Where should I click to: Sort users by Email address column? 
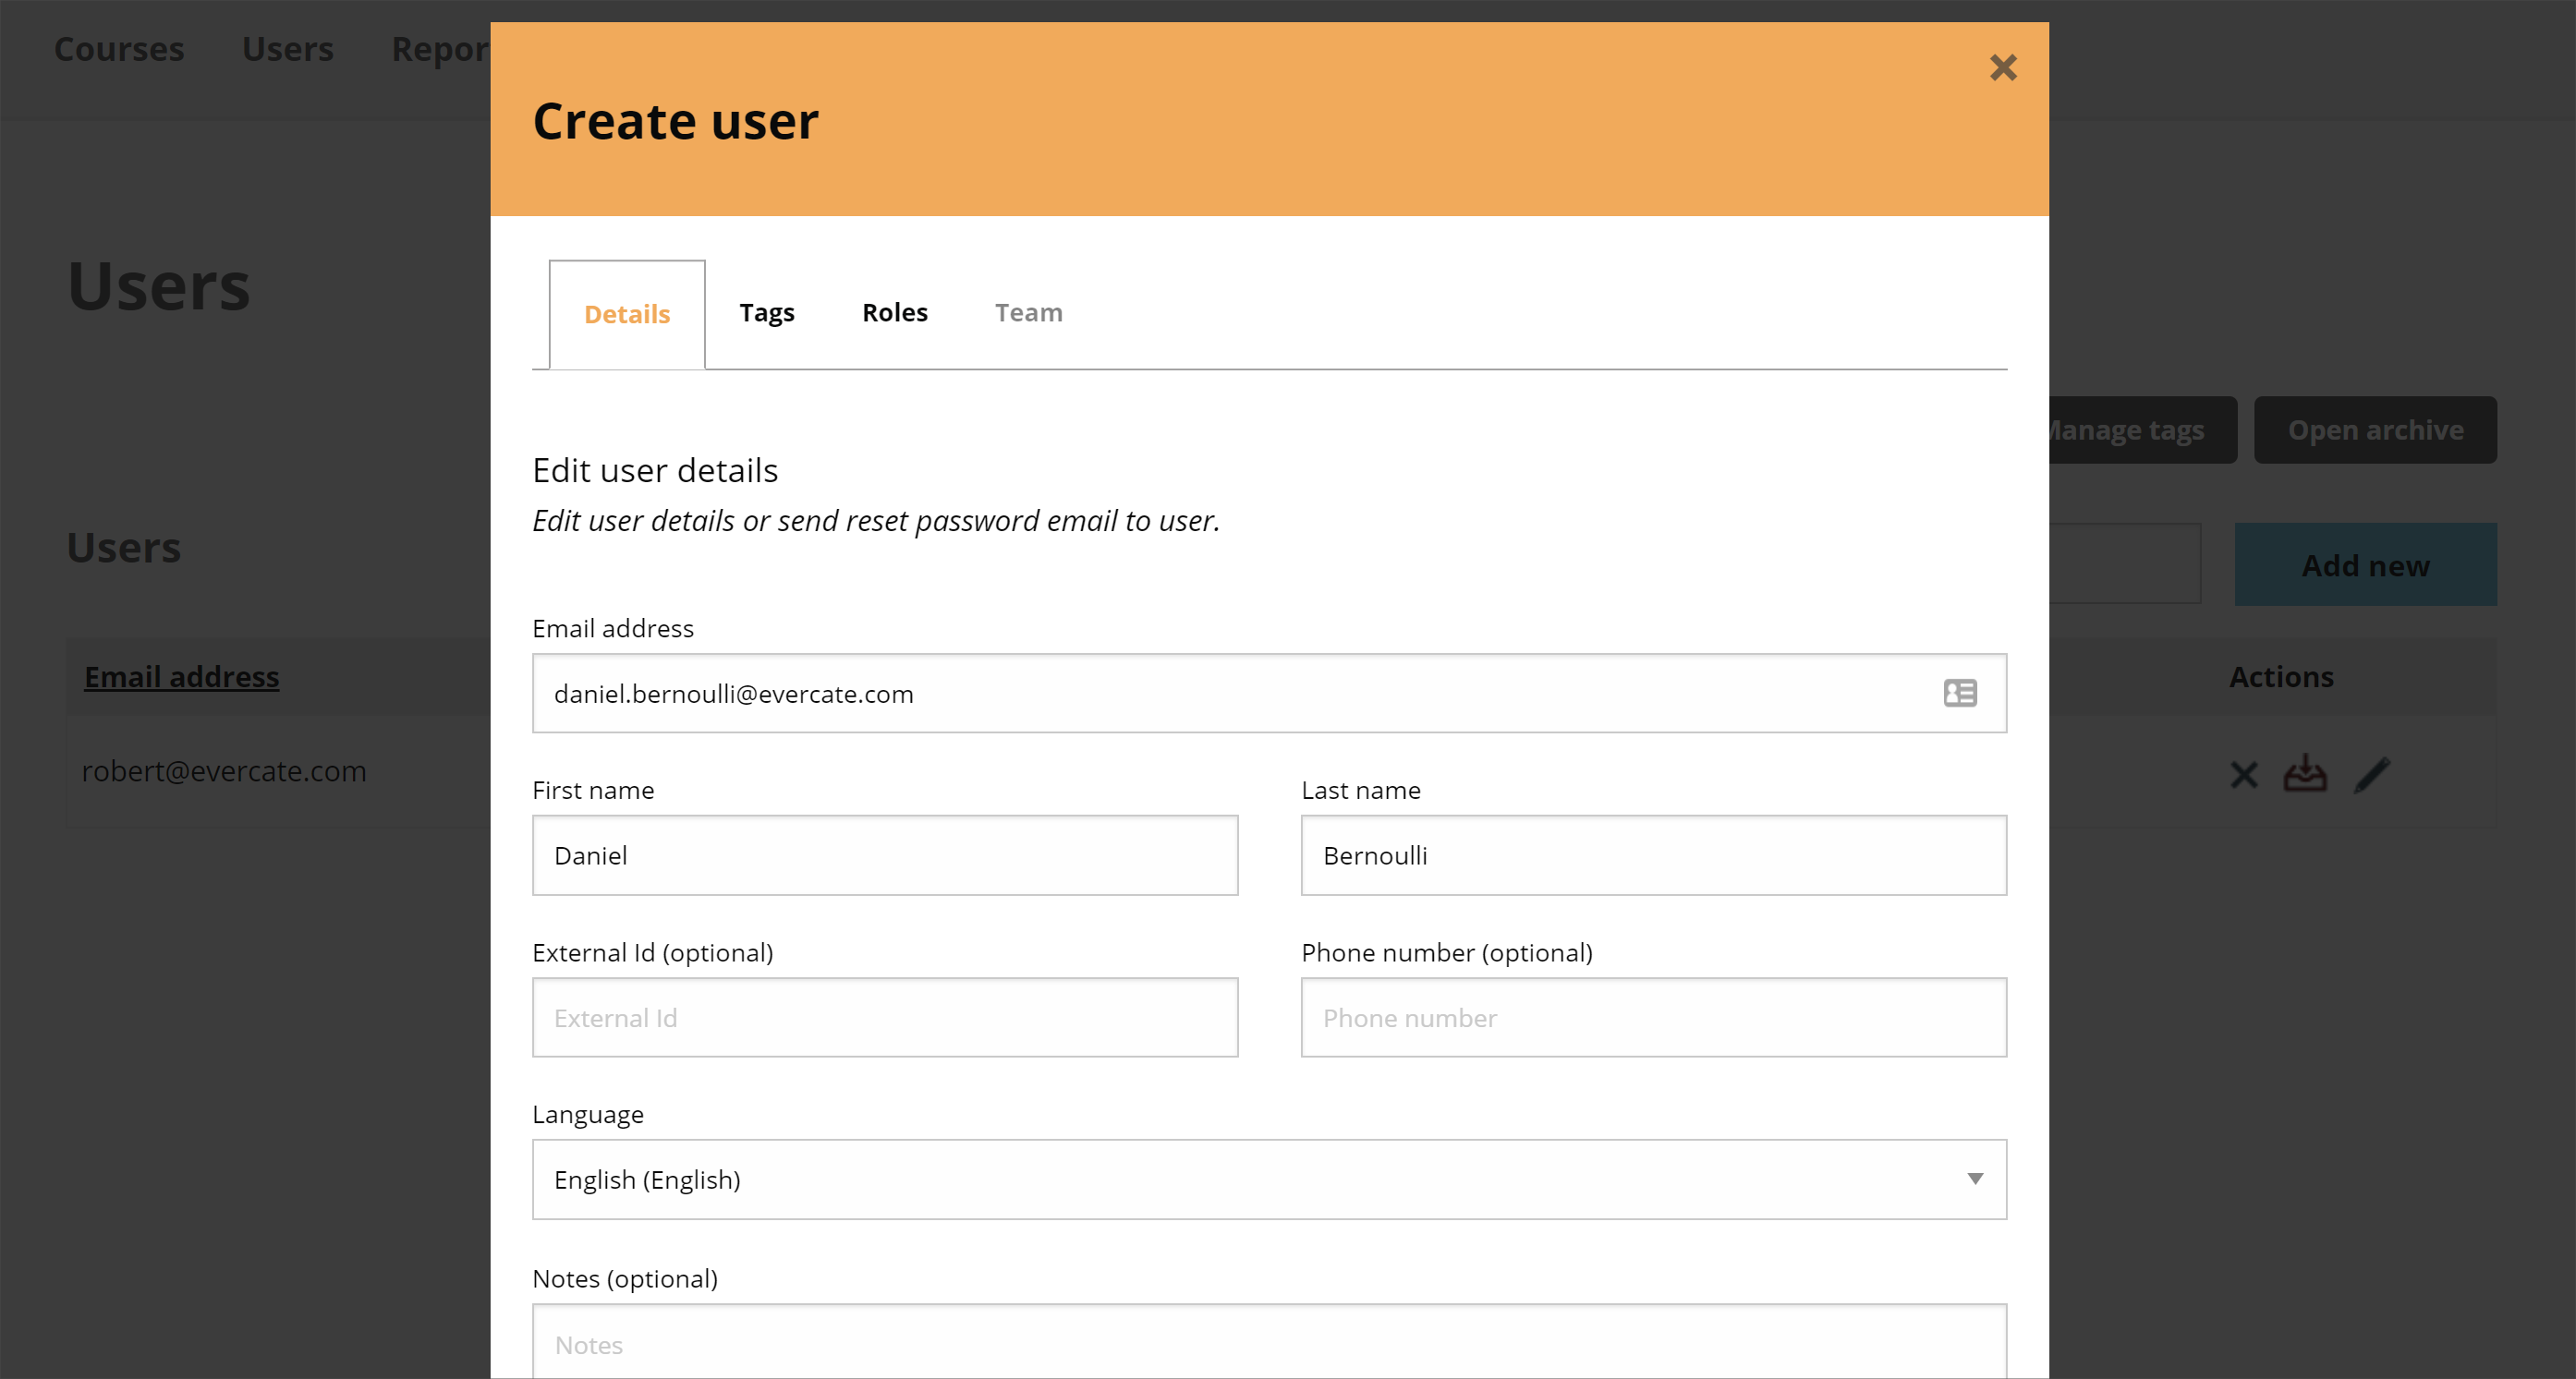coord(181,676)
